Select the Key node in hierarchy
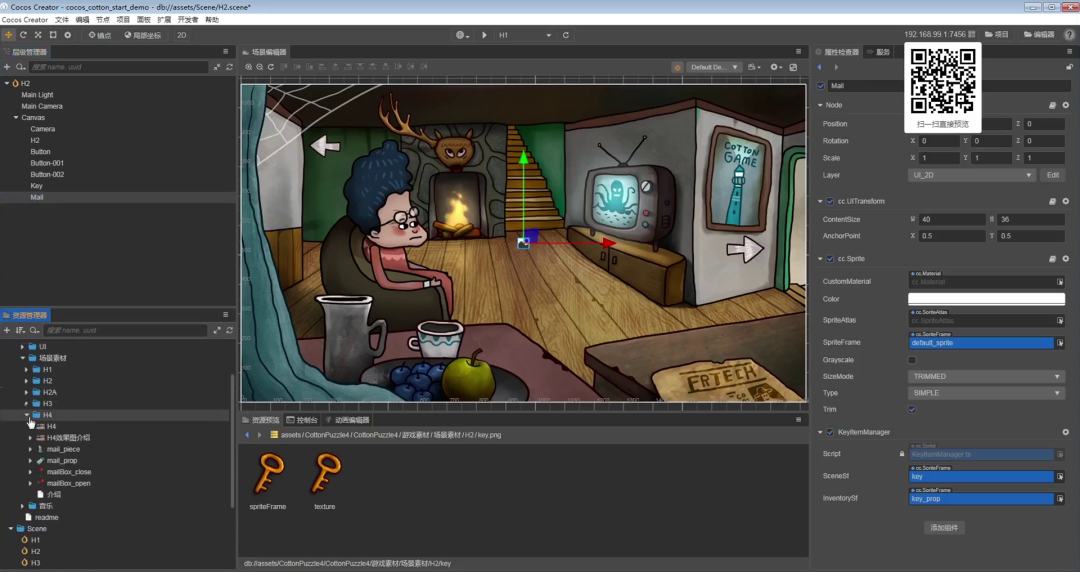1080x572 pixels. point(37,185)
